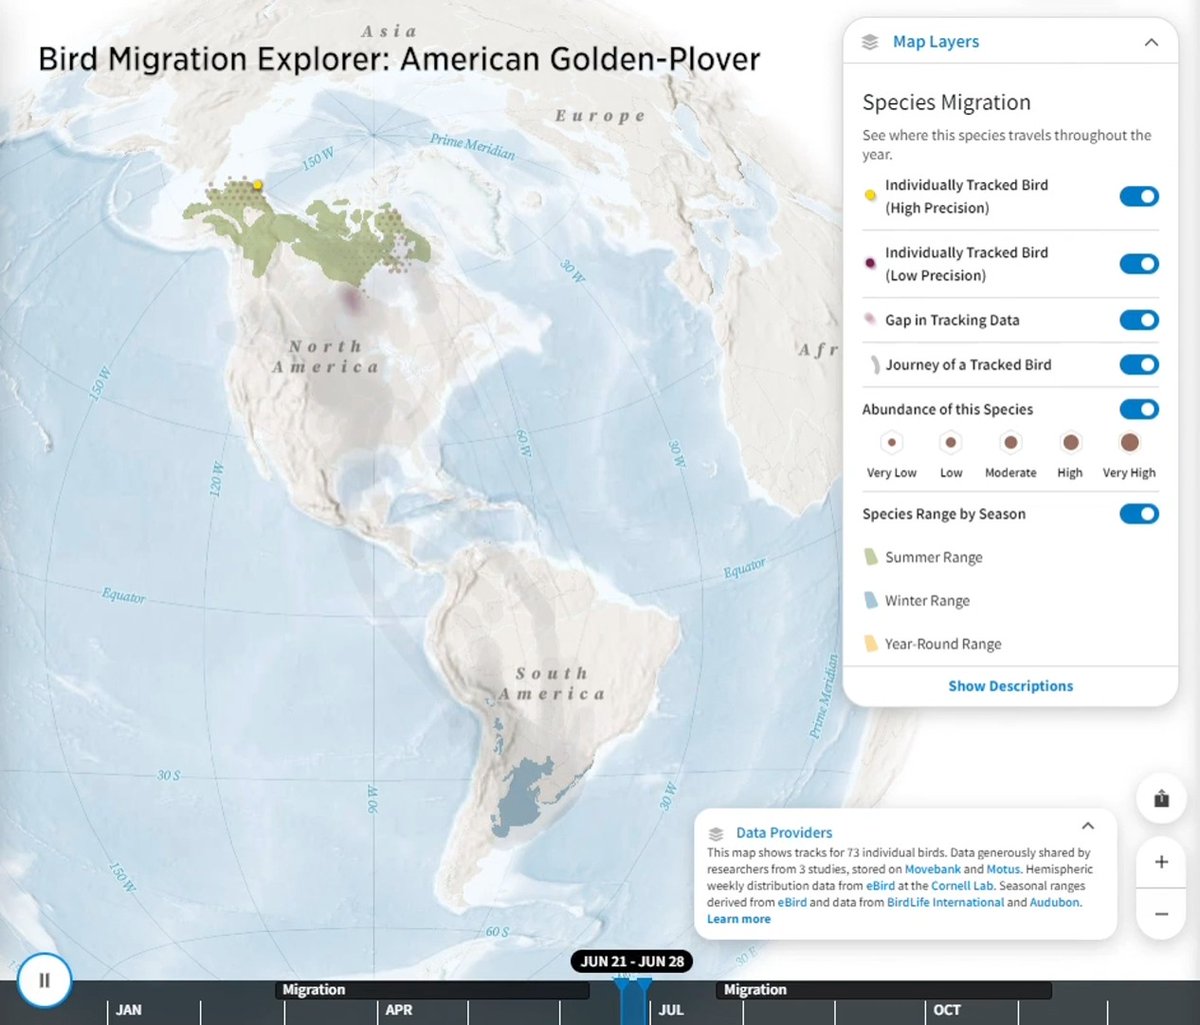The height and width of the screenshot is (1025, 1200).
Task: Click the Very High abundance legend dot
Action: coord(1129,442)
